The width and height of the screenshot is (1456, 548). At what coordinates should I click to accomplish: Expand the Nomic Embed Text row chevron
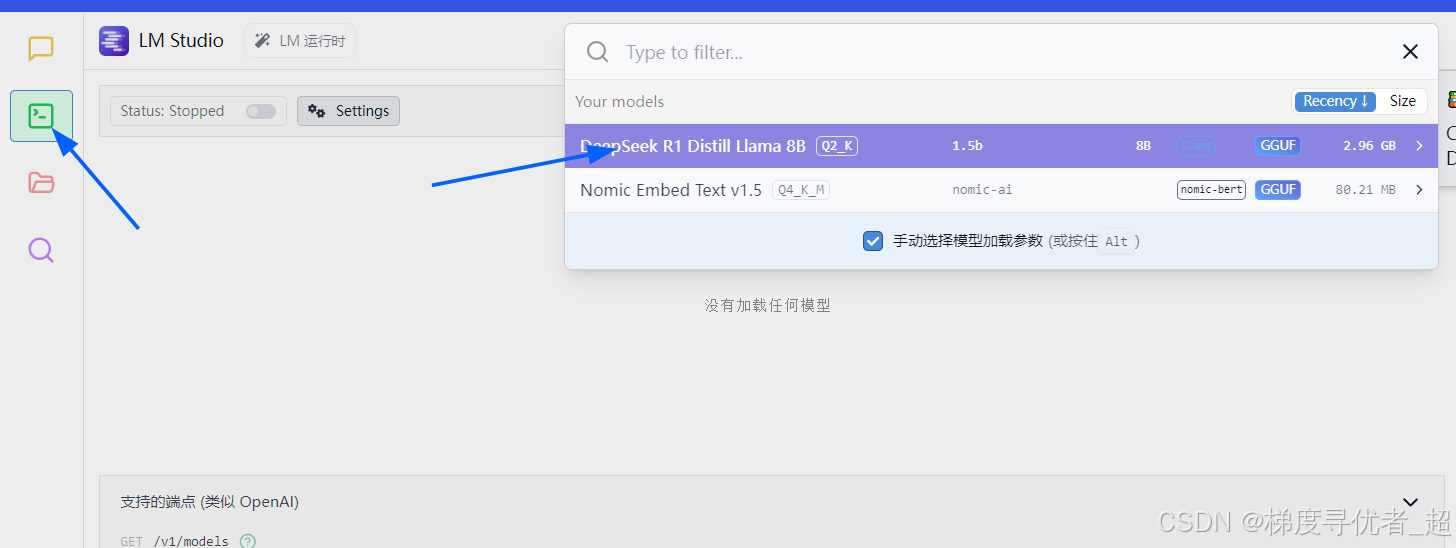tap(1419, 190)
